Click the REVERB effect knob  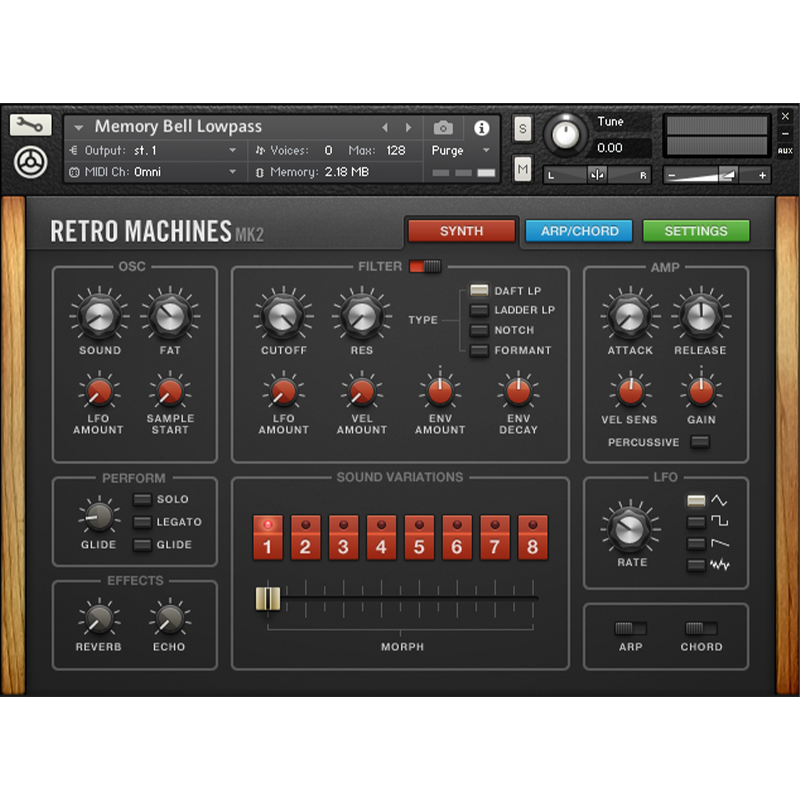[x=99, y=619]
